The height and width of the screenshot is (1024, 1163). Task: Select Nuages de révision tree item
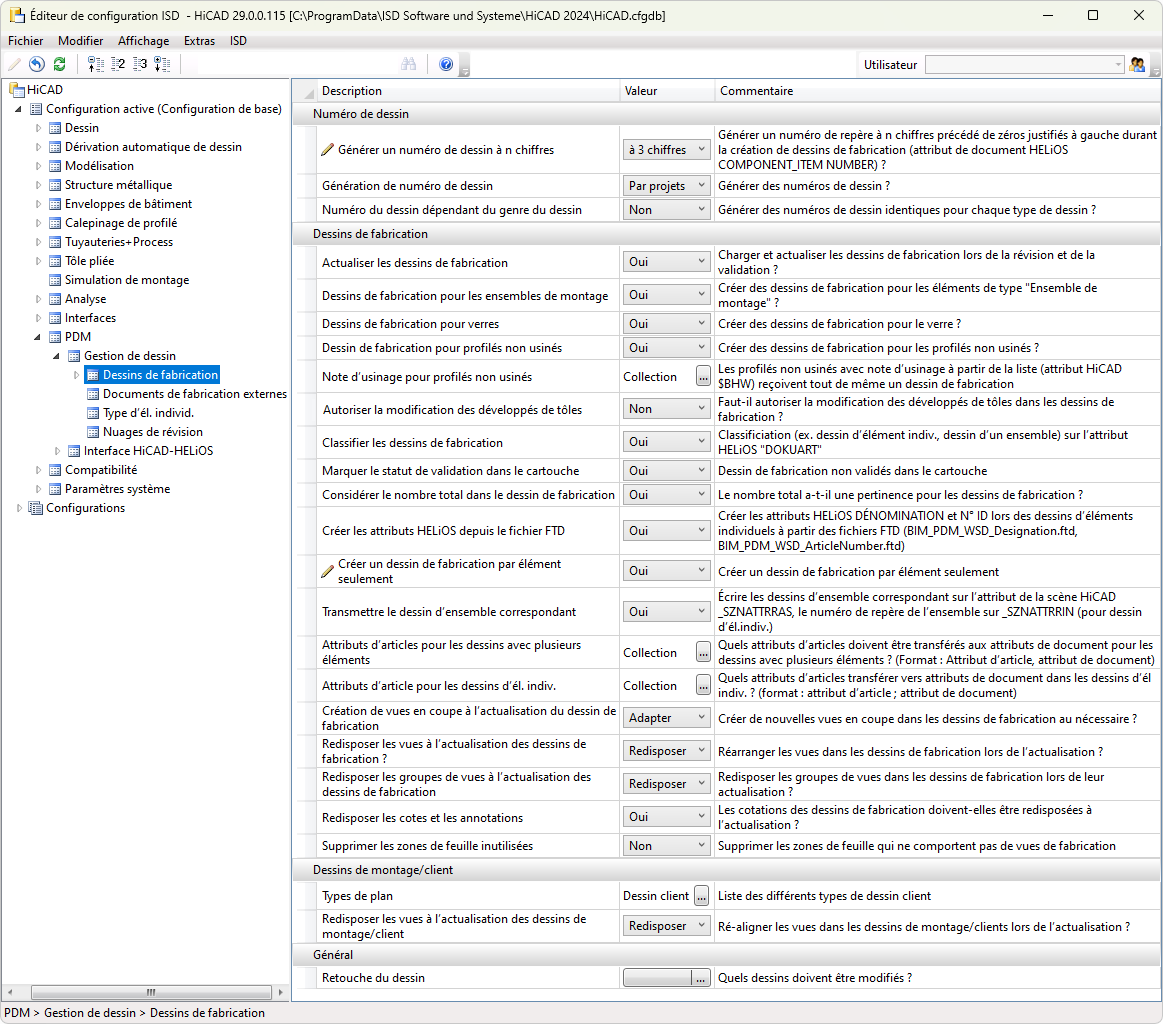click(x=152, y=432)
